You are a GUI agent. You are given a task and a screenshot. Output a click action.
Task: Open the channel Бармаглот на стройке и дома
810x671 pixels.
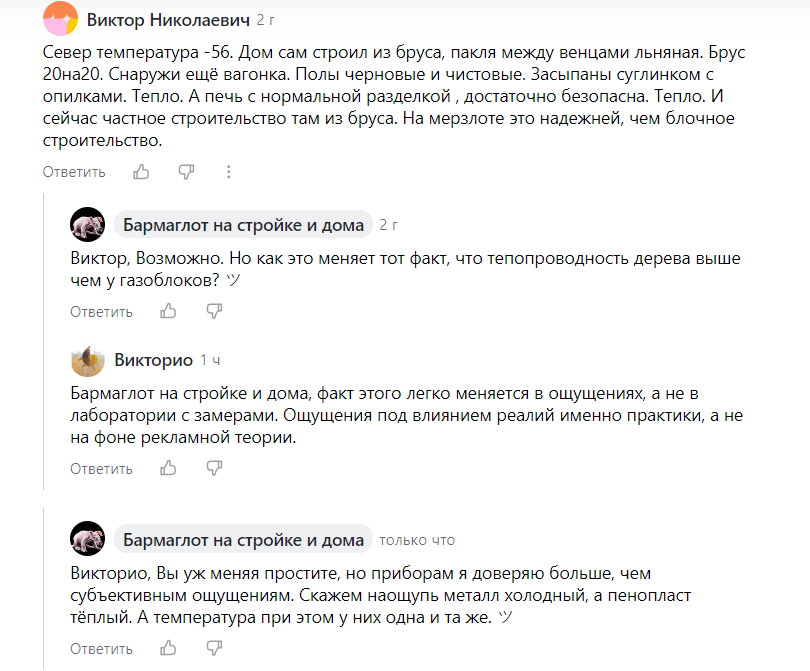coord(240,224)
